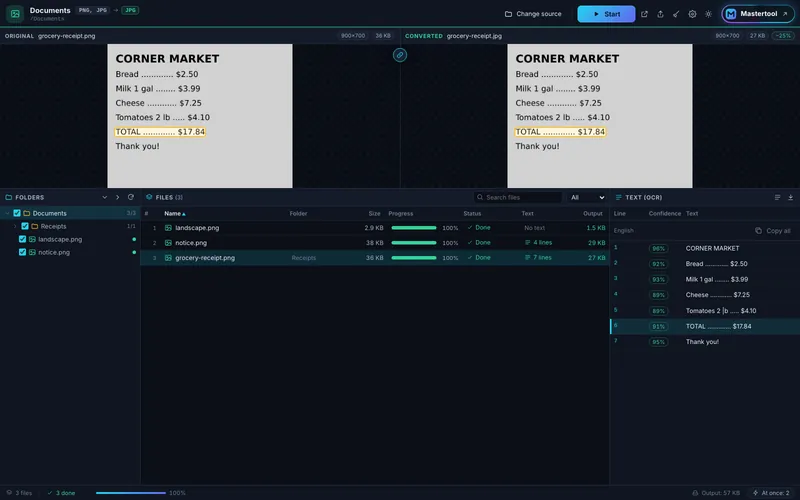The width and height of the screenshot is (800, 500).
Task: Uncheck notice.png checkbox in folder tree
Action: click(22, 252)
